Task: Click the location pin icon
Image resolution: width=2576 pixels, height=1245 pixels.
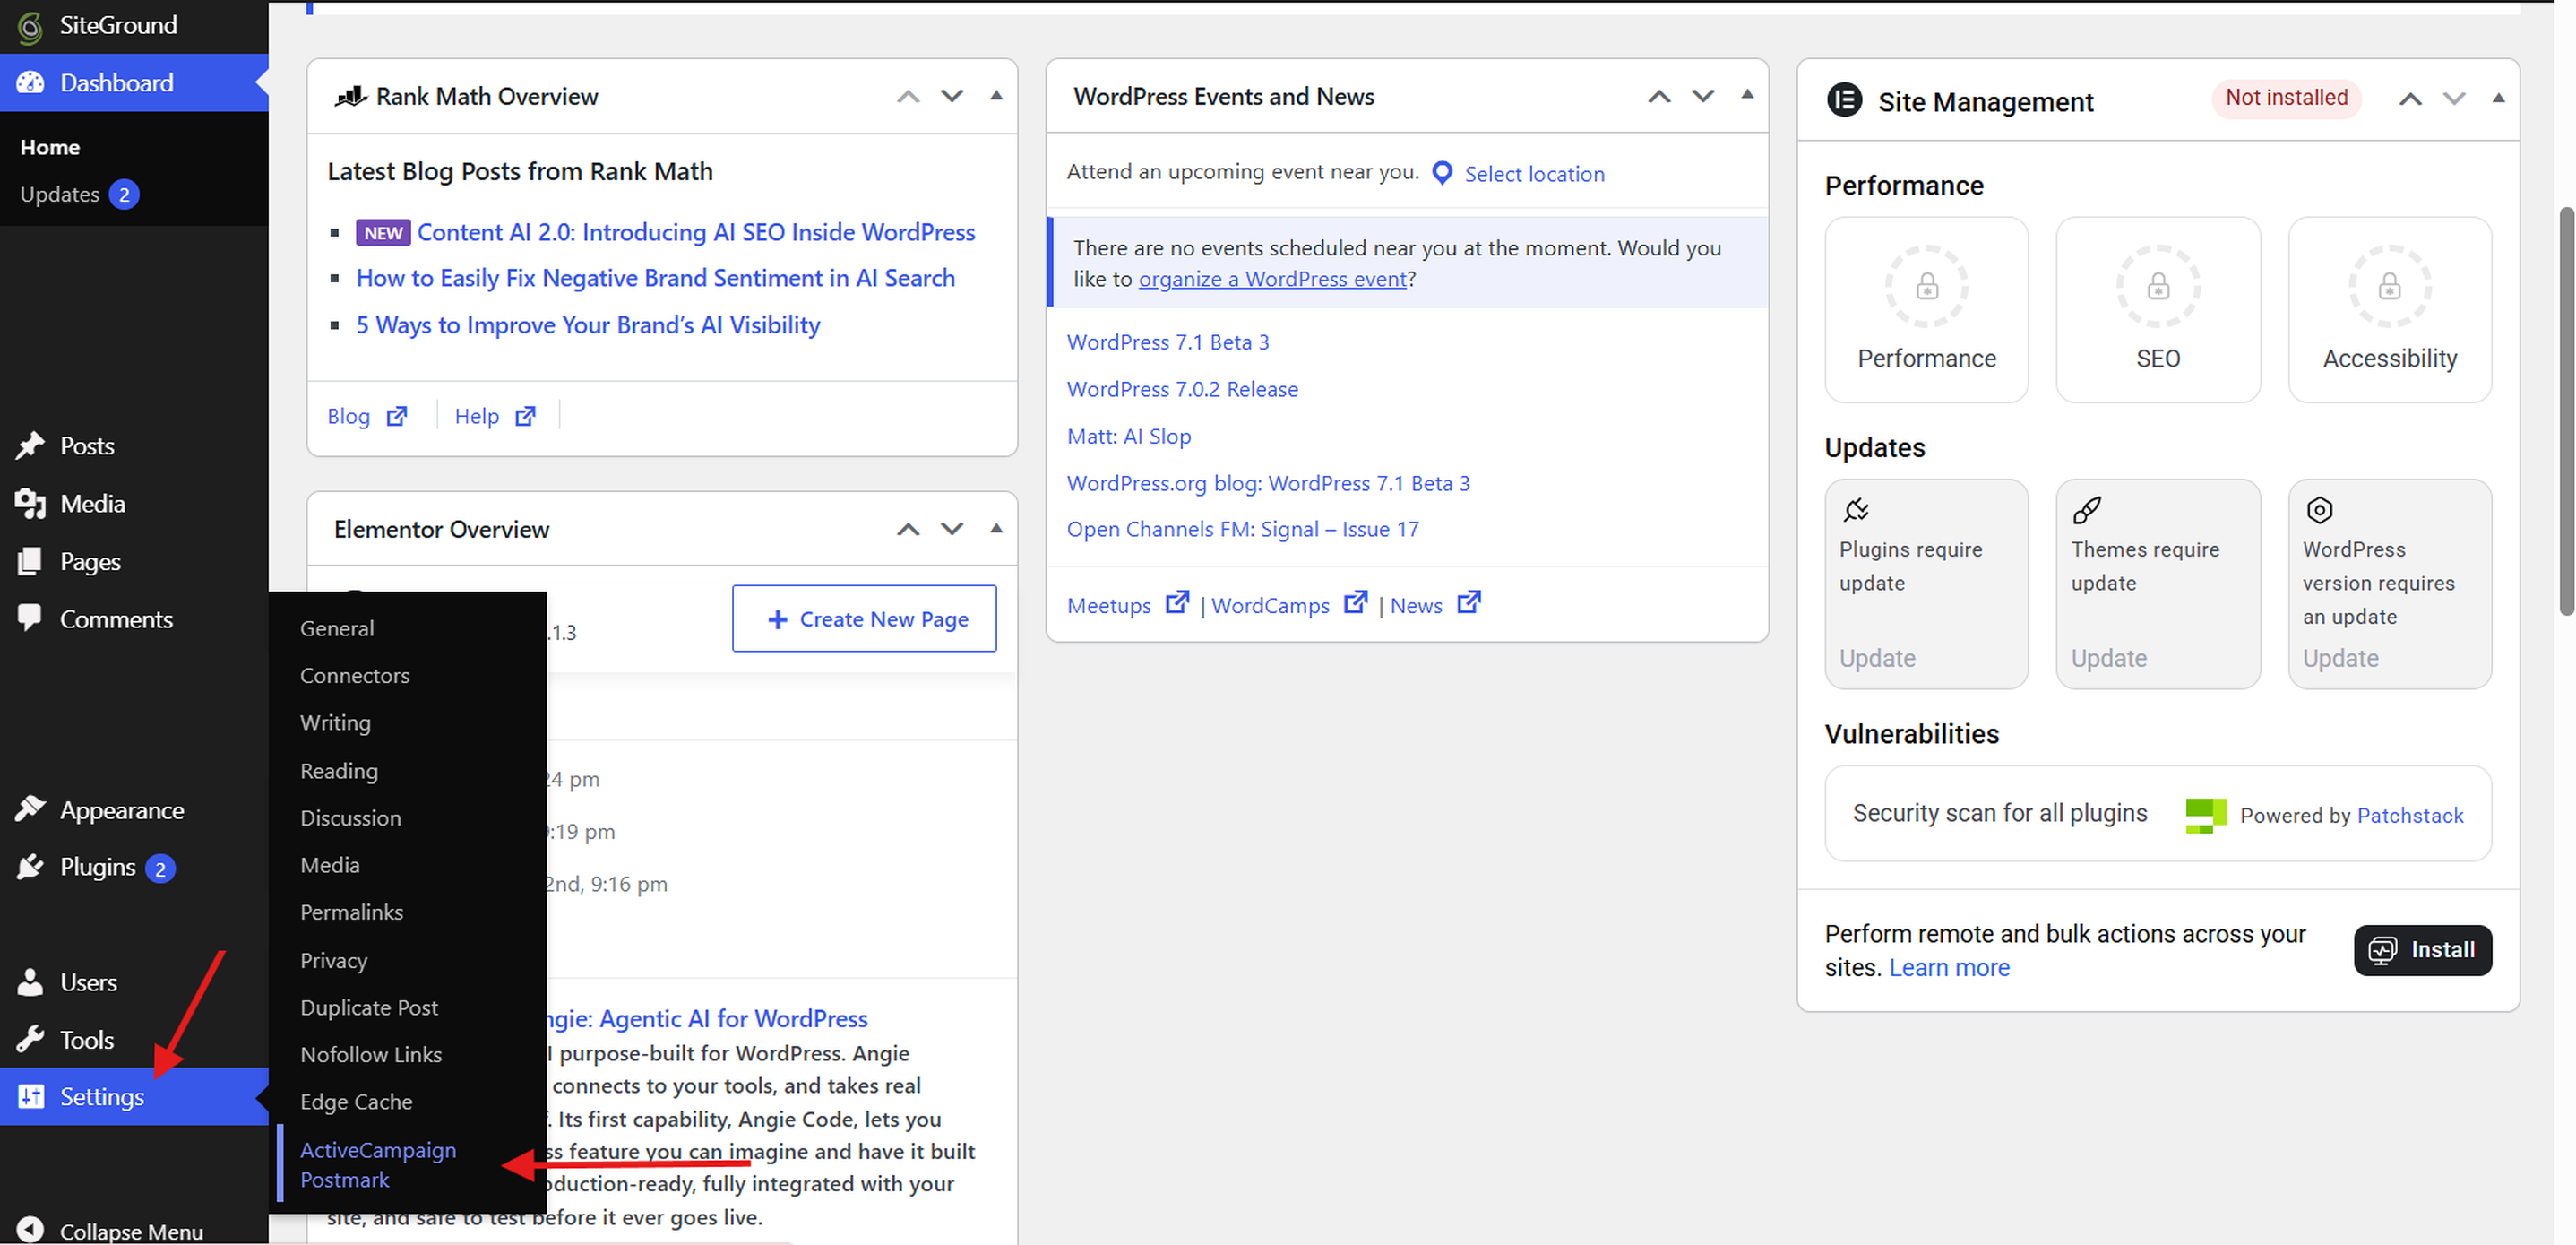Action: (x=1442, y=173)
